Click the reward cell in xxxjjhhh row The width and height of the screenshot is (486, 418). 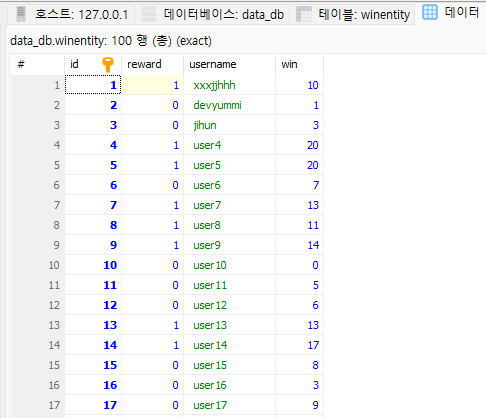(x=152, y=85)
